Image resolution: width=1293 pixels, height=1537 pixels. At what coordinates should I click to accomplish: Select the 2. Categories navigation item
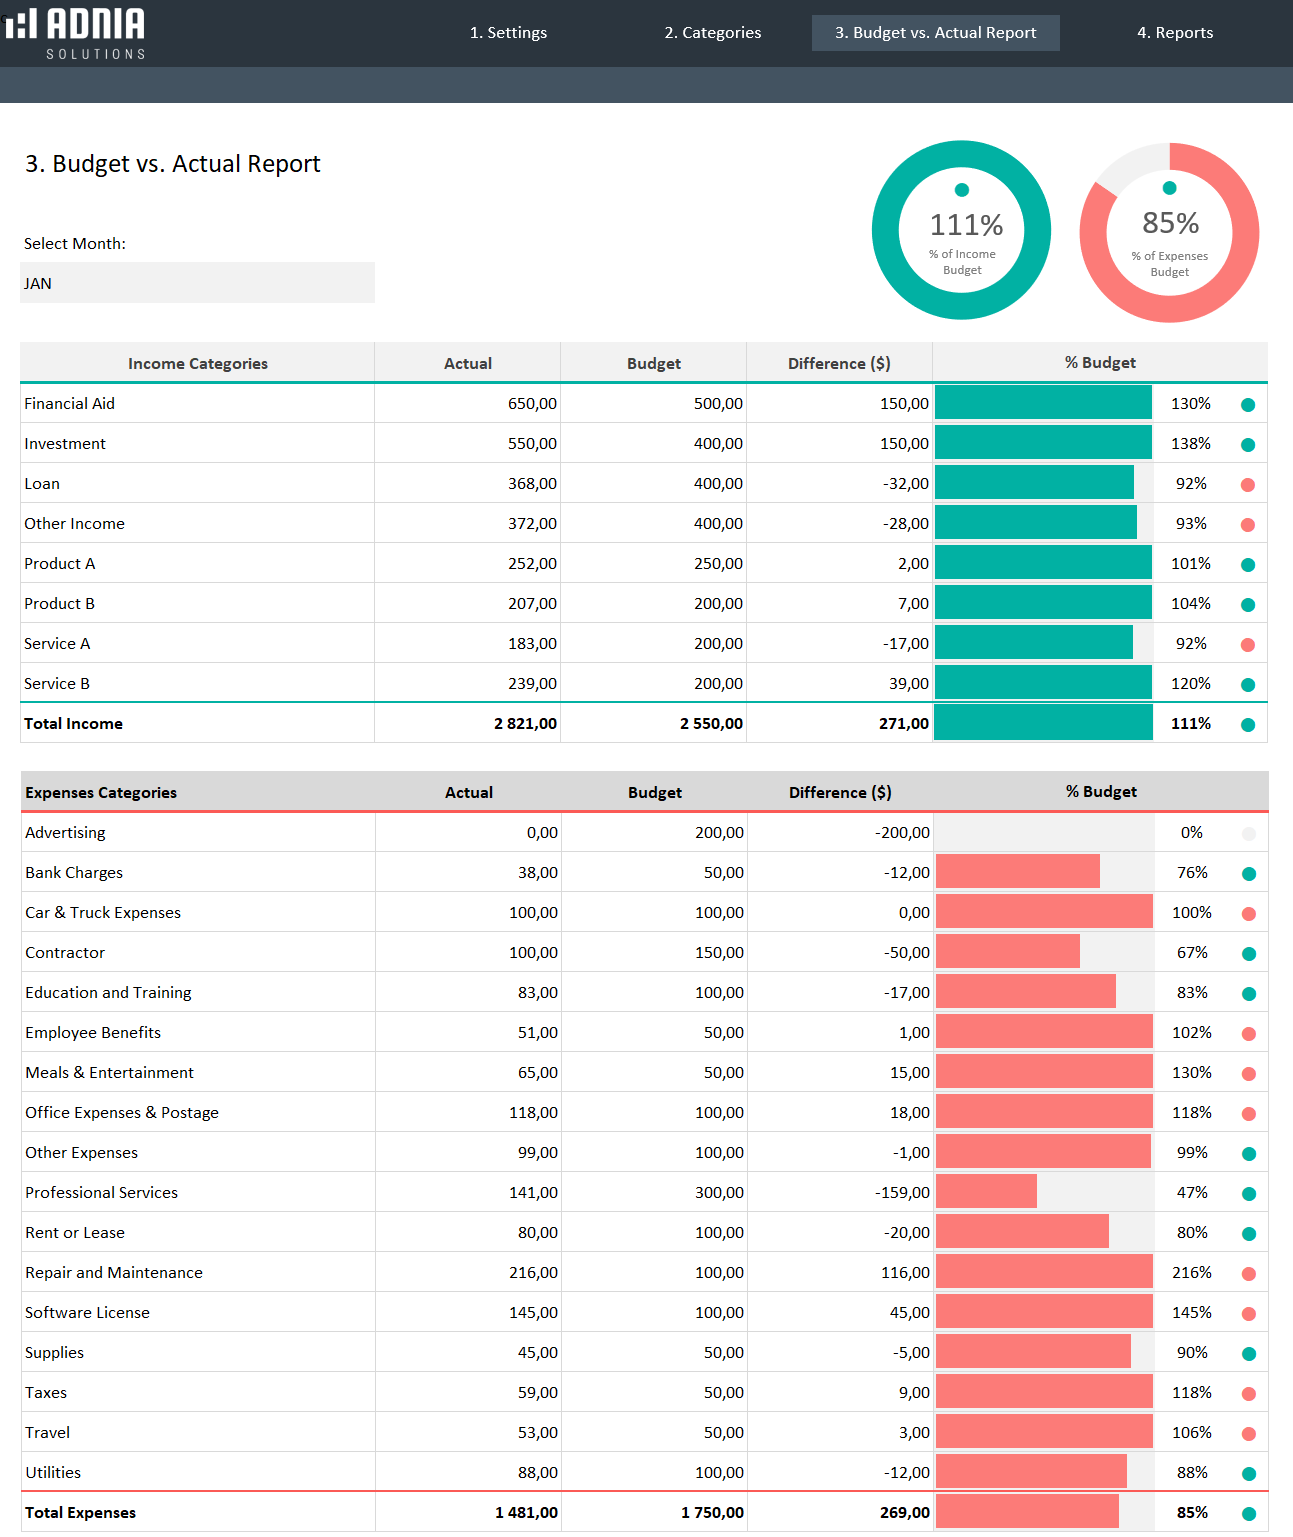click(x=712, y=32)
